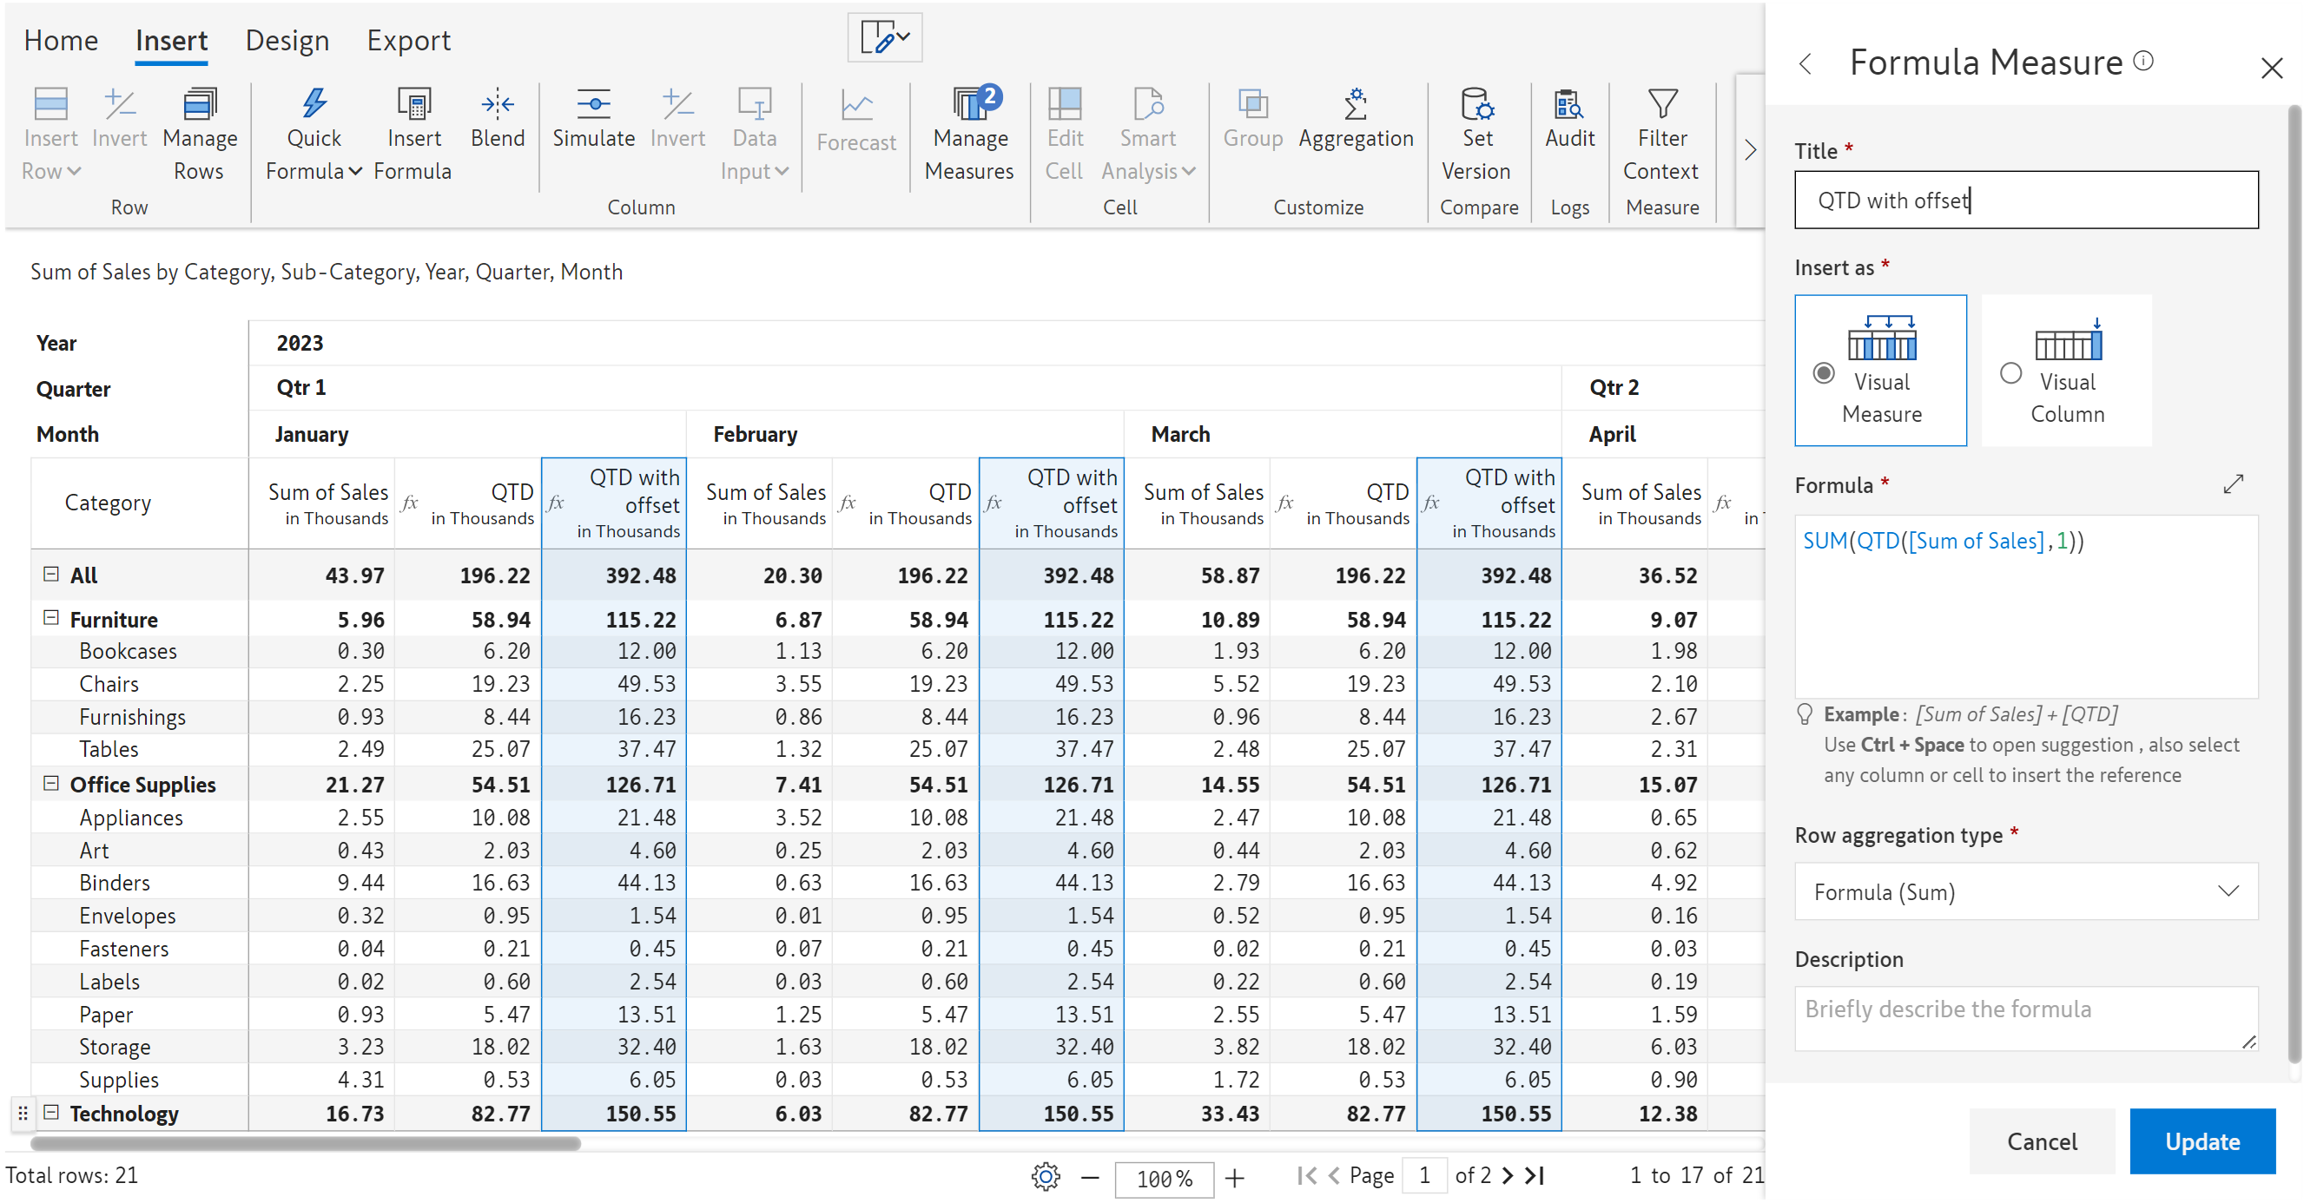Image resolution: width=2304 pixels, height=1203 pixels.
Task: Switch to the Export tab
Action: click(408, 40)
